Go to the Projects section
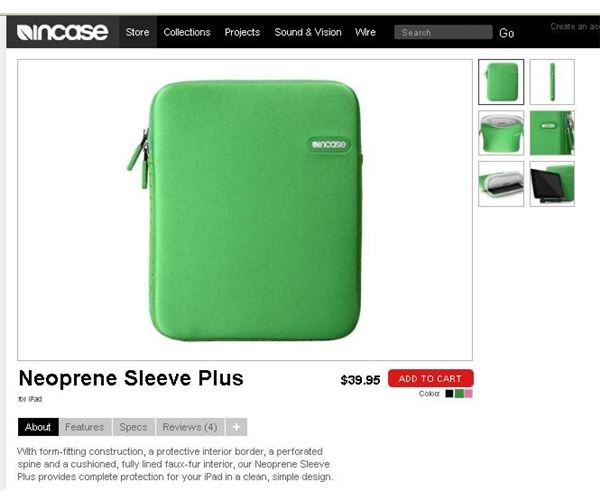600x496 pixels. tap(242, 32)
